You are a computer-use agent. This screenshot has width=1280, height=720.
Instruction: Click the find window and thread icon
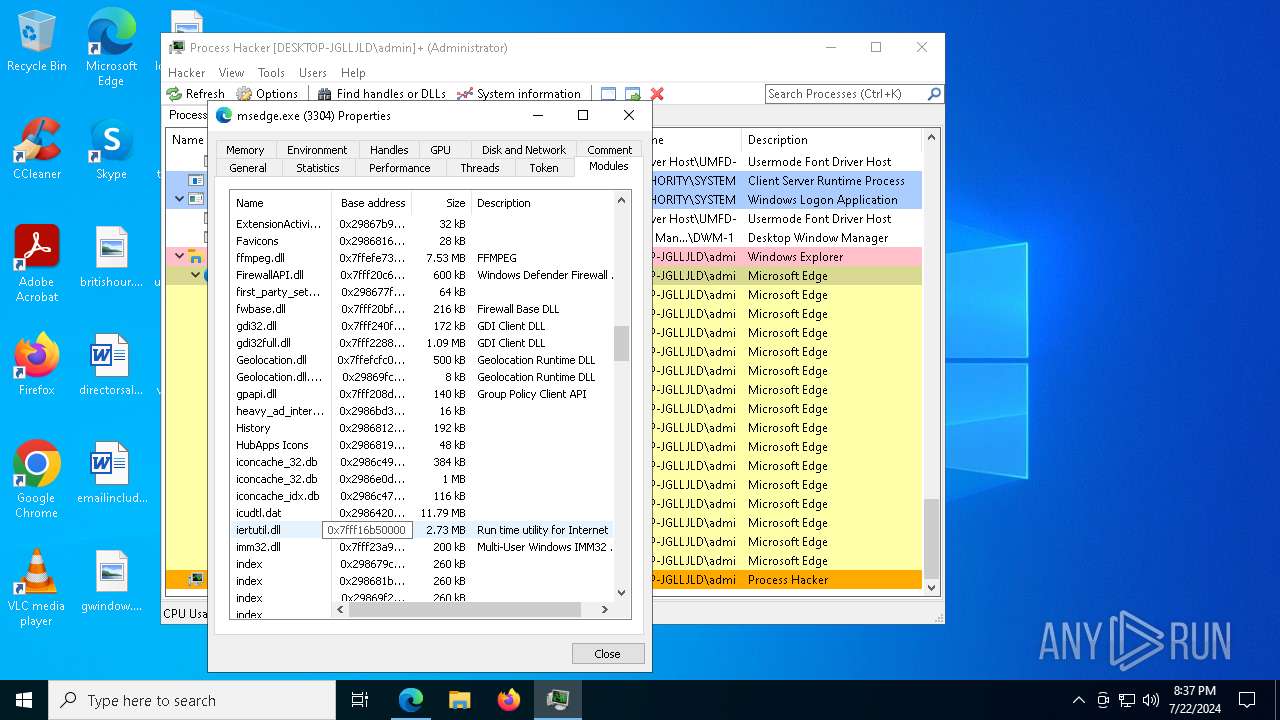coord(632,94)
